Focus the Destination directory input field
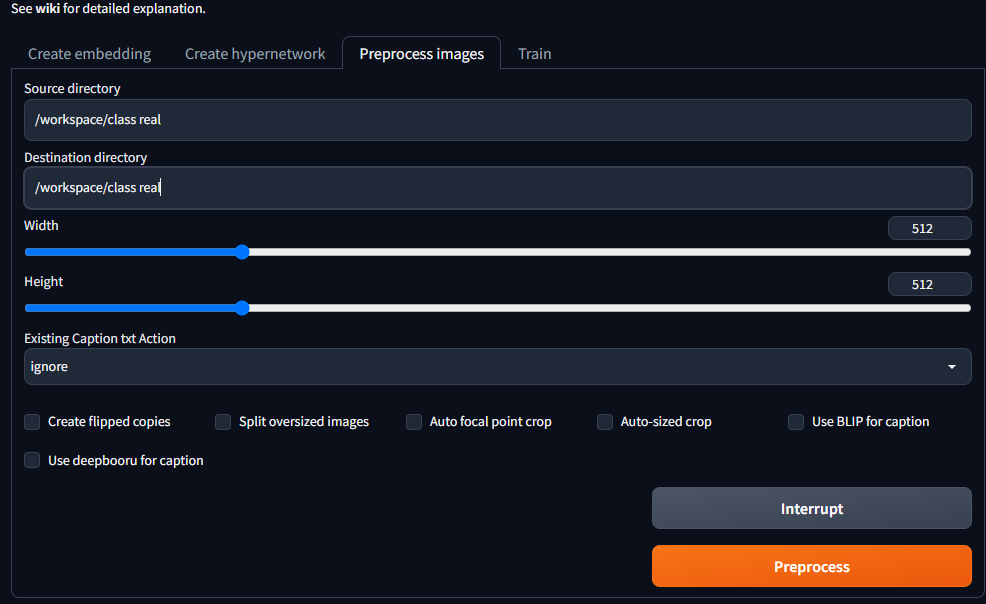This screenshot has height=604, width=986. click(x=497, y=187)
